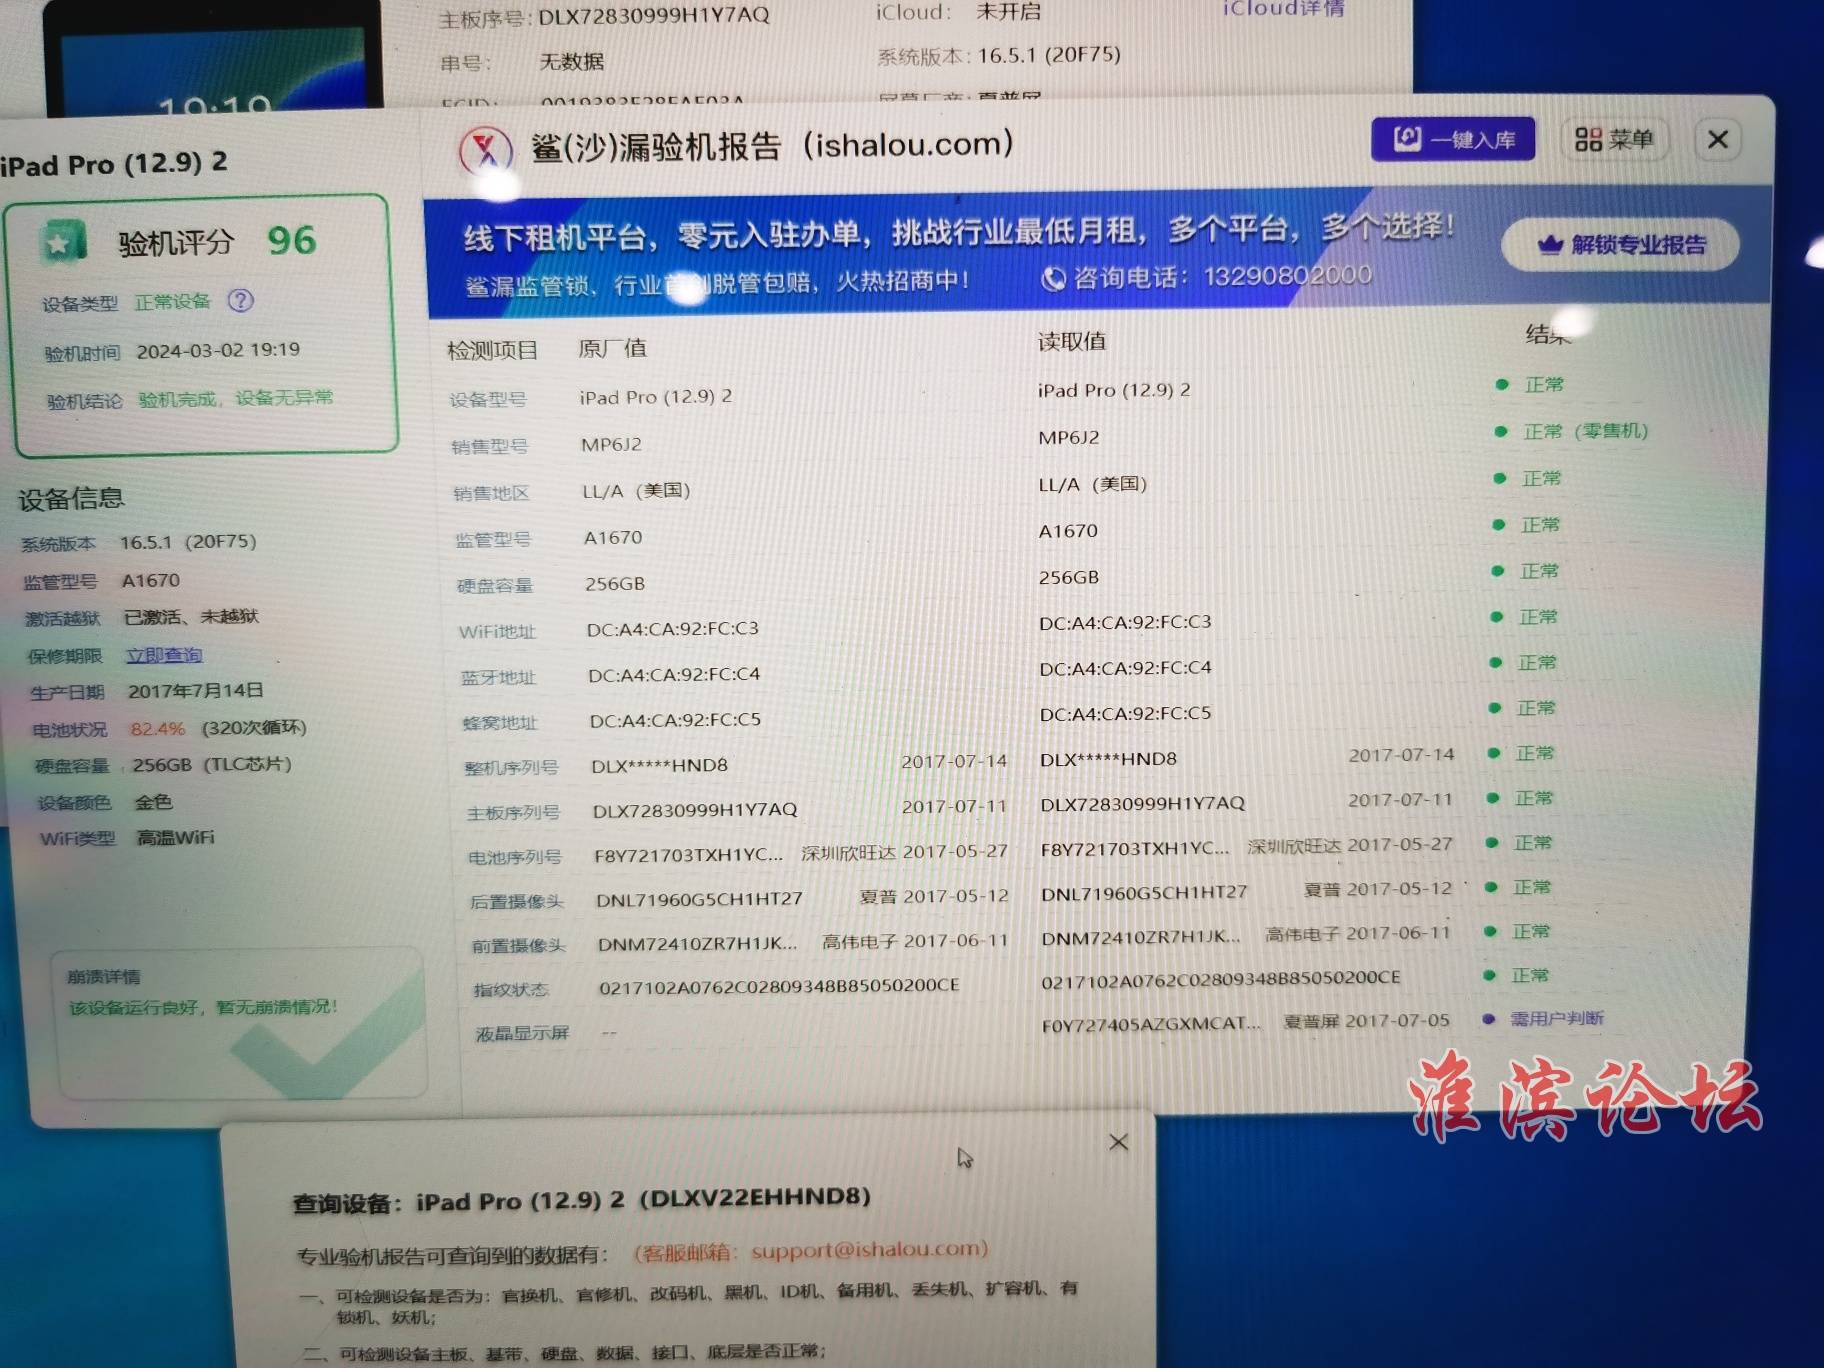Image resolution: width=1824 pixels, height=1368 pixels.
Task: Click the red shark logo icon
Action: tap(486, 151)
